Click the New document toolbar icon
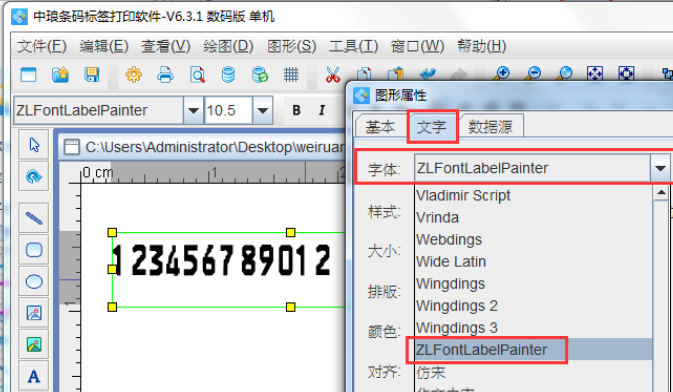The height and width of the screenshot is (392, 673). 28,75
